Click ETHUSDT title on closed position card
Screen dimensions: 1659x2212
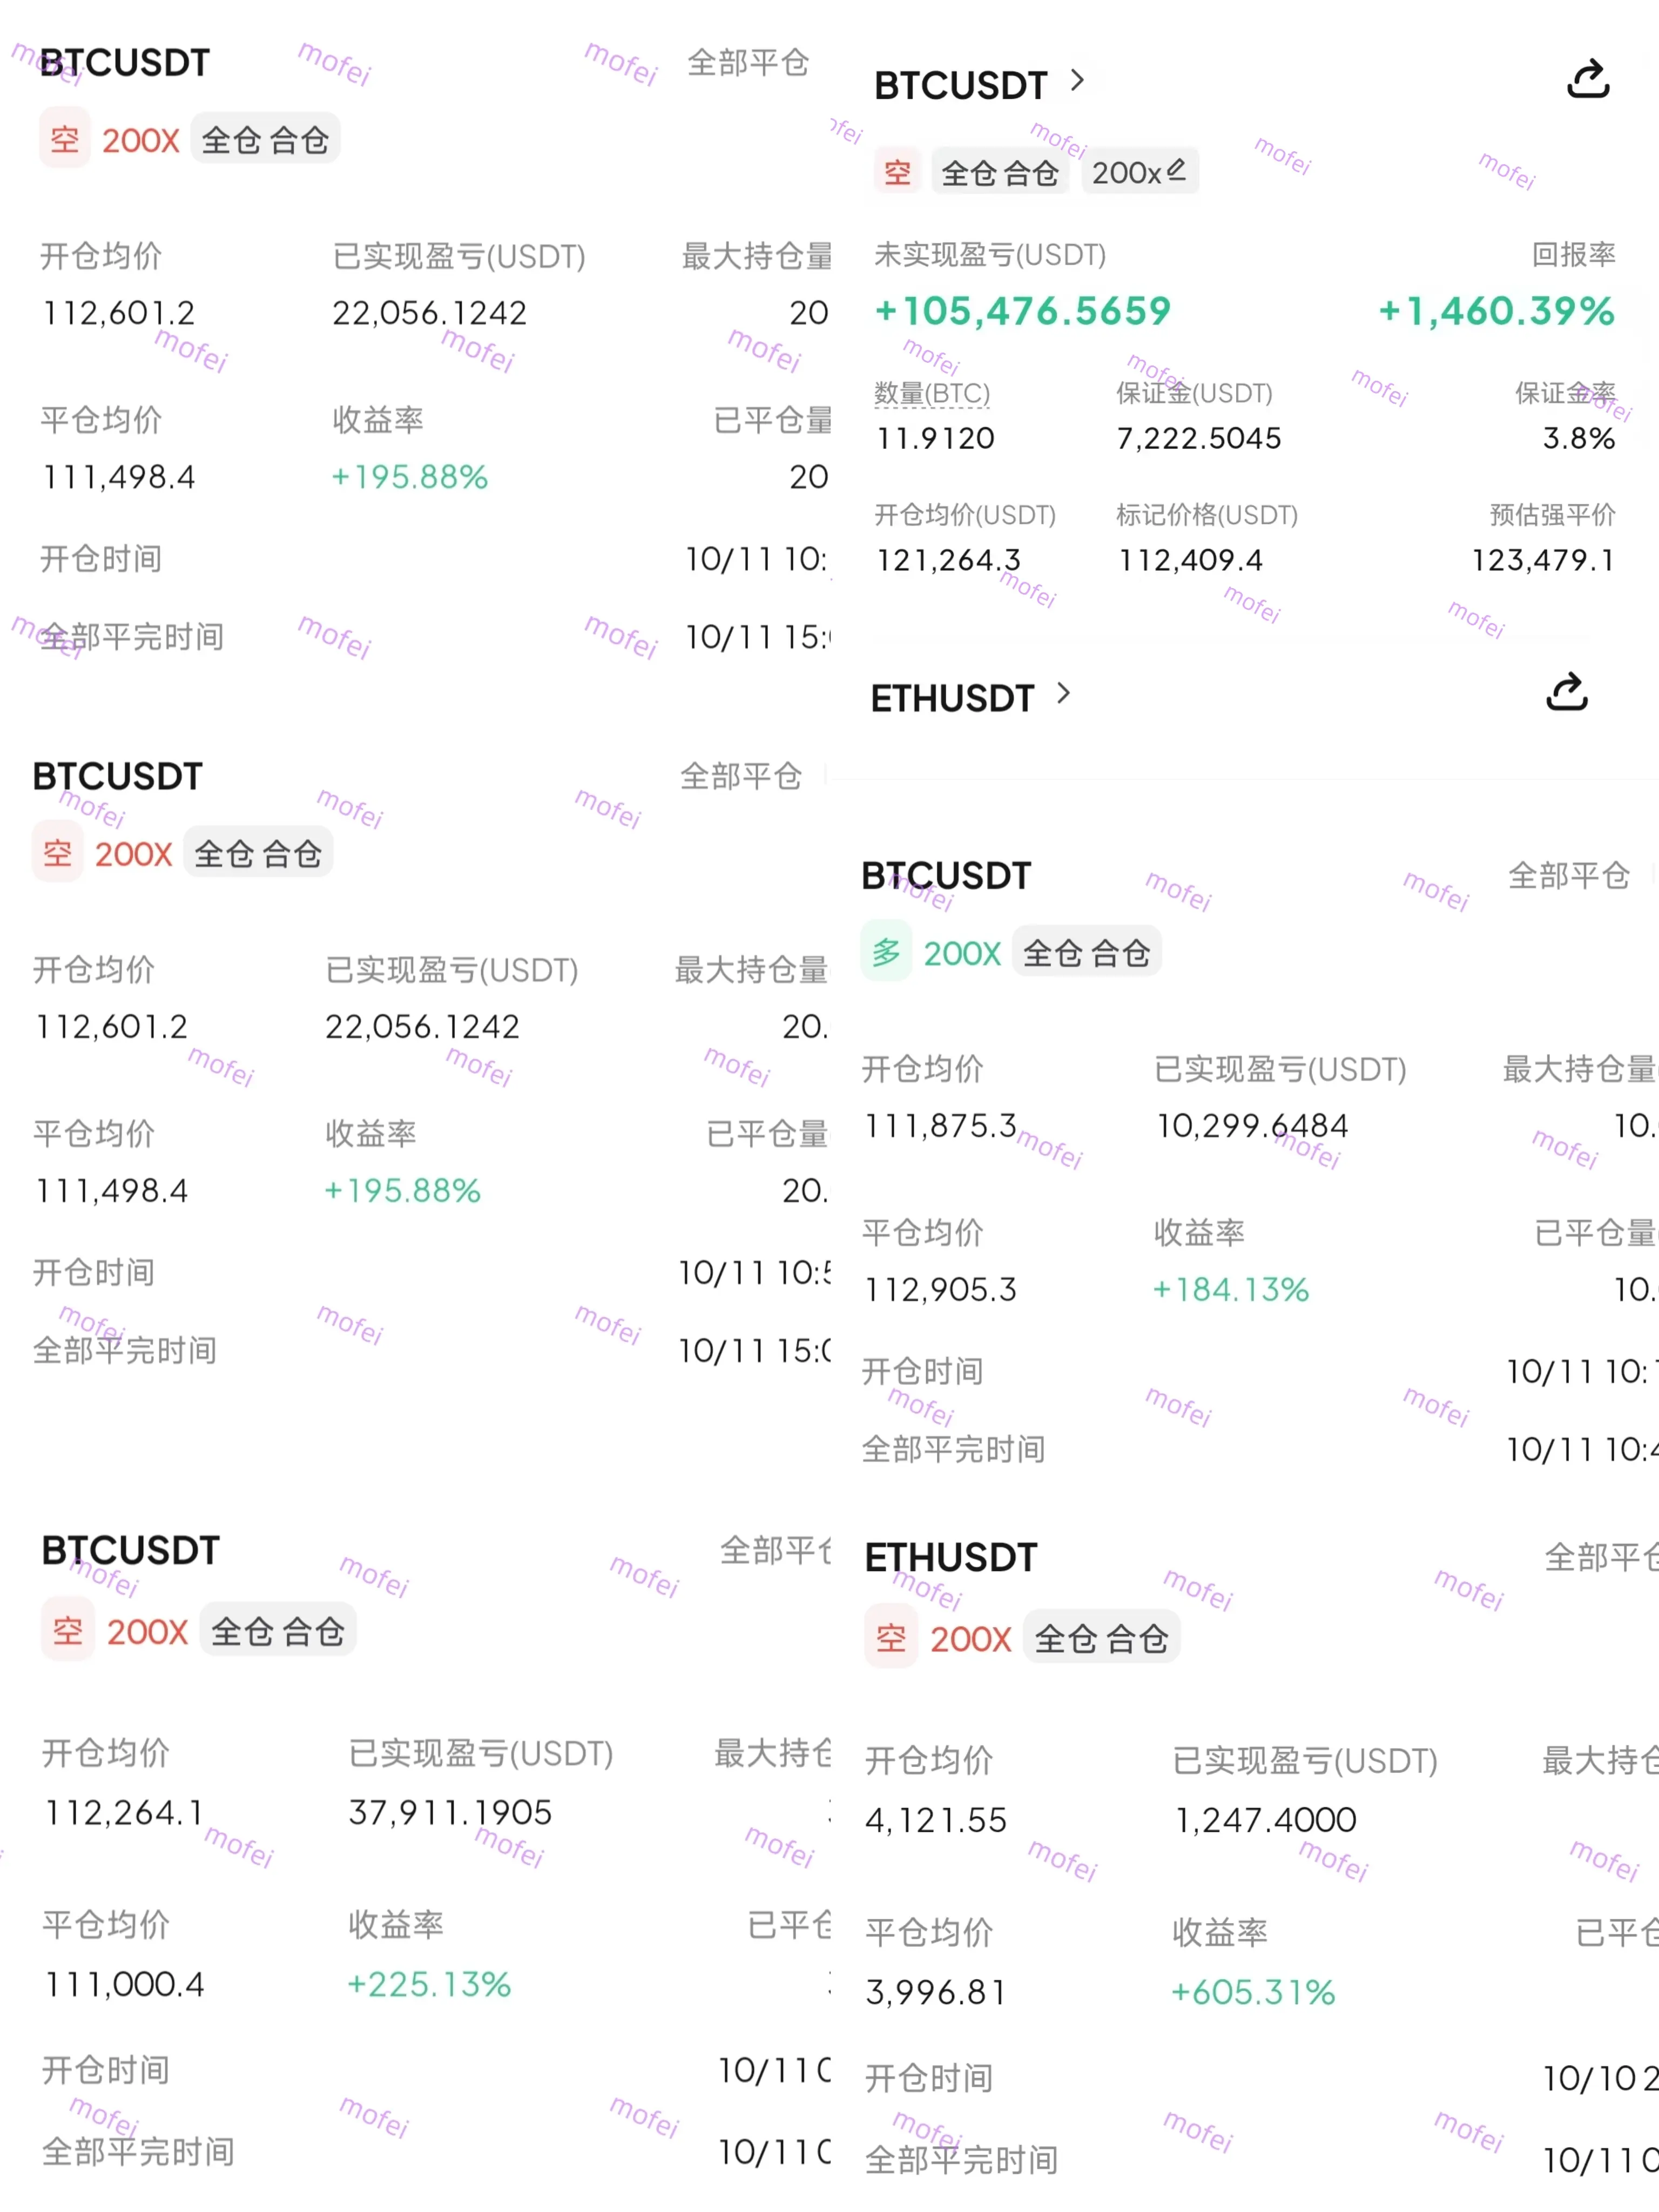tap(951, 1557)
